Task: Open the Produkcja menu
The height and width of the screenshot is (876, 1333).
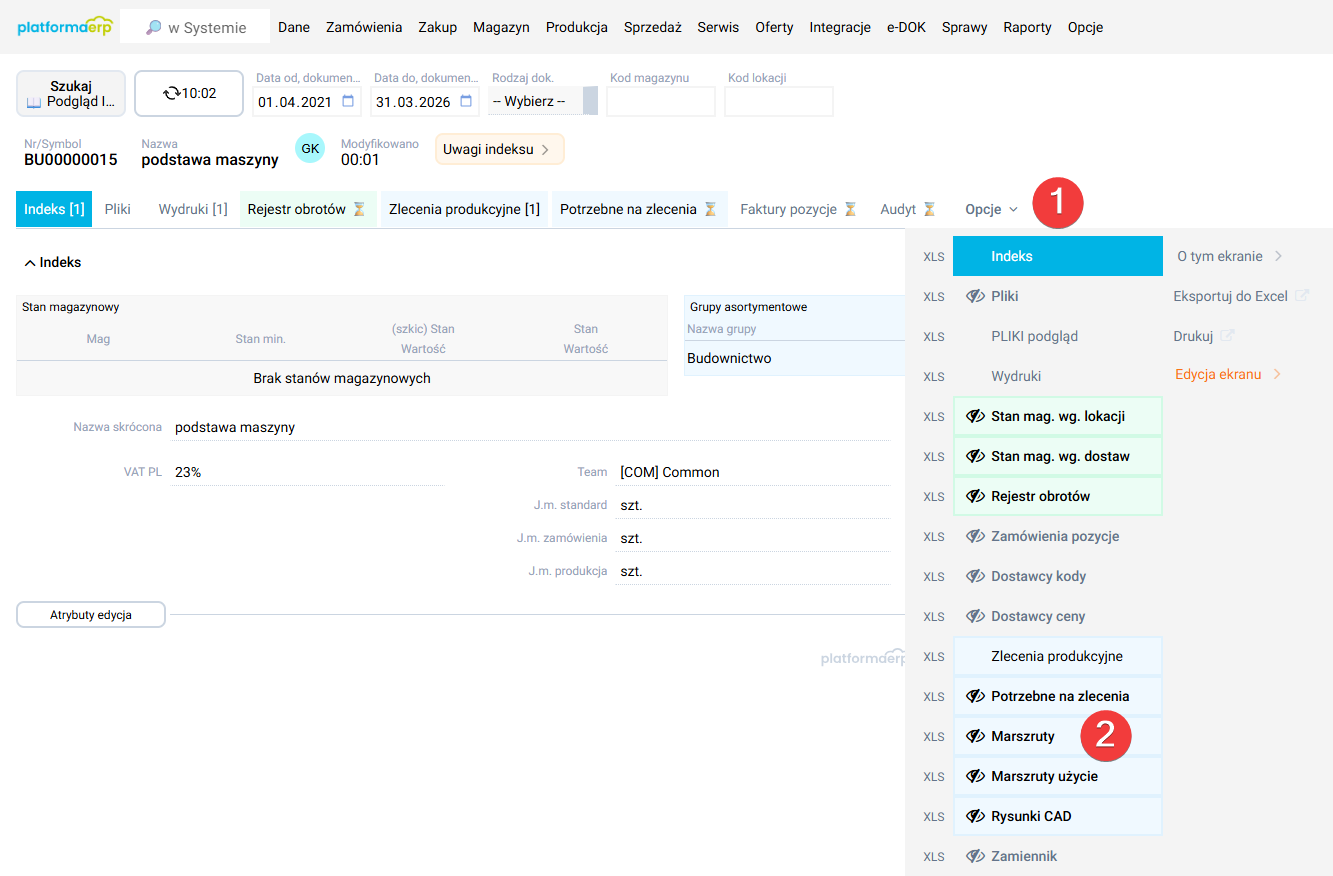Action: pos(576,27)
